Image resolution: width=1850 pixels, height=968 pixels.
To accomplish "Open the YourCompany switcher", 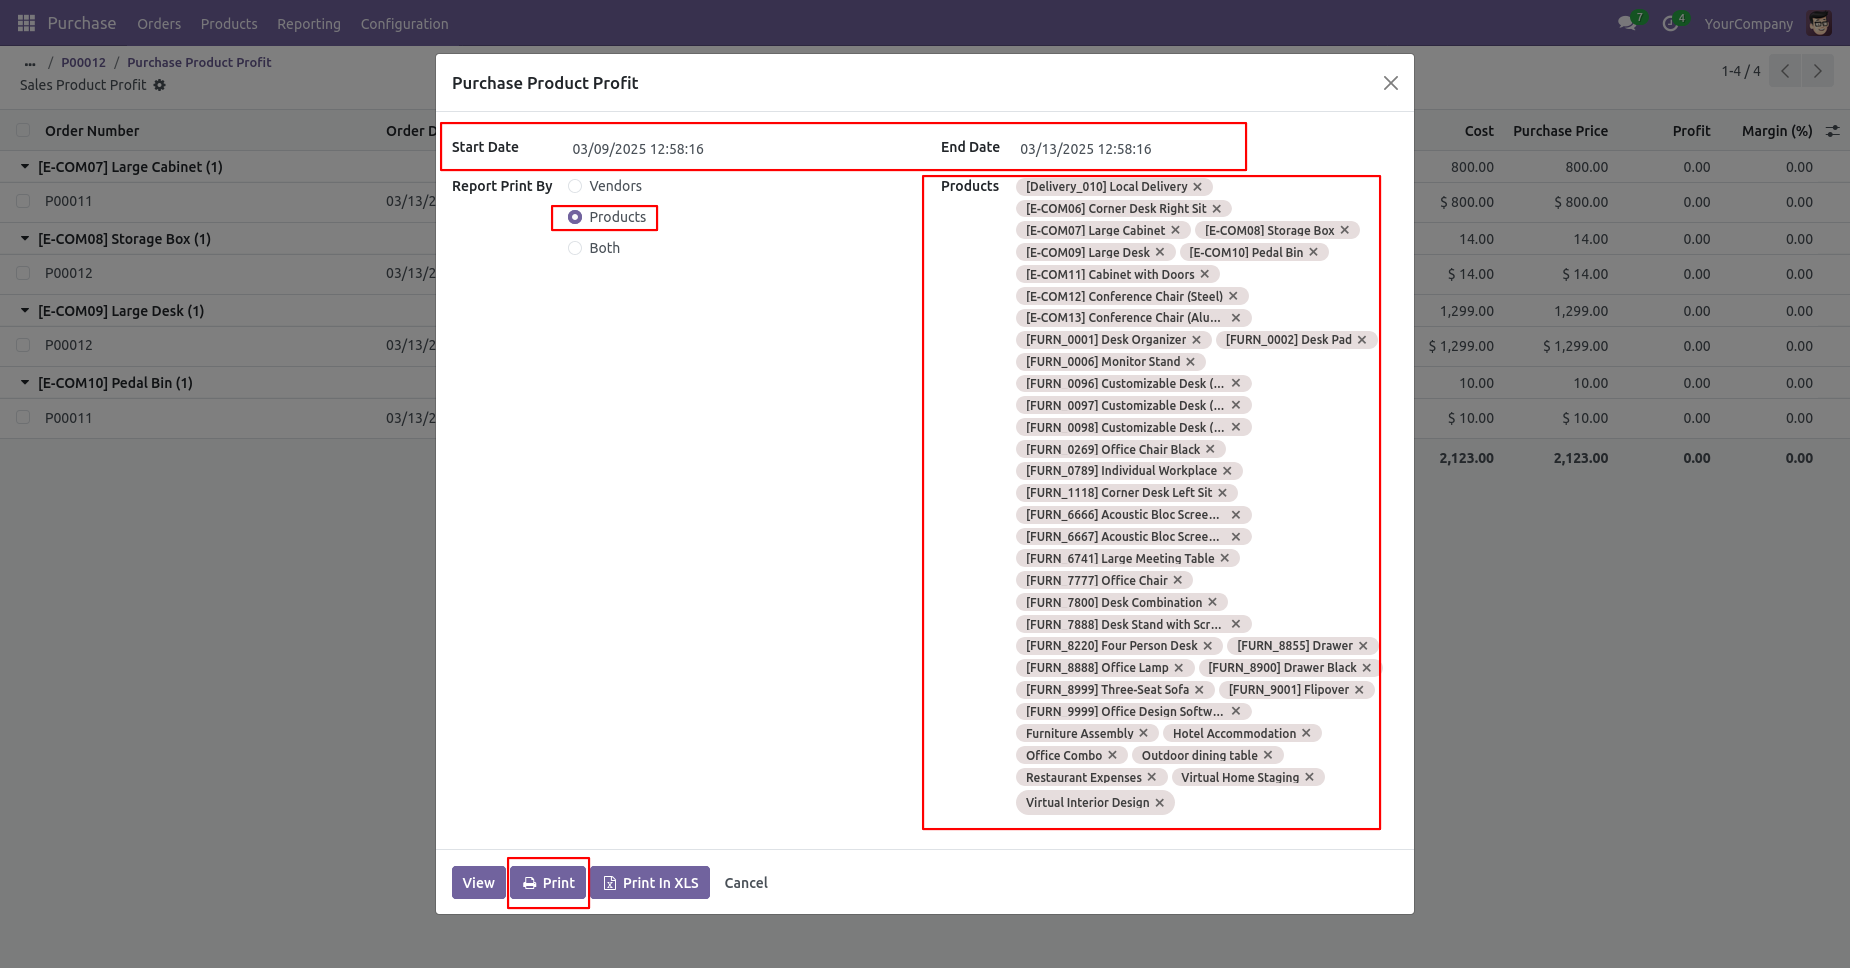I will pyautogui.click(x=1748, y=24).
